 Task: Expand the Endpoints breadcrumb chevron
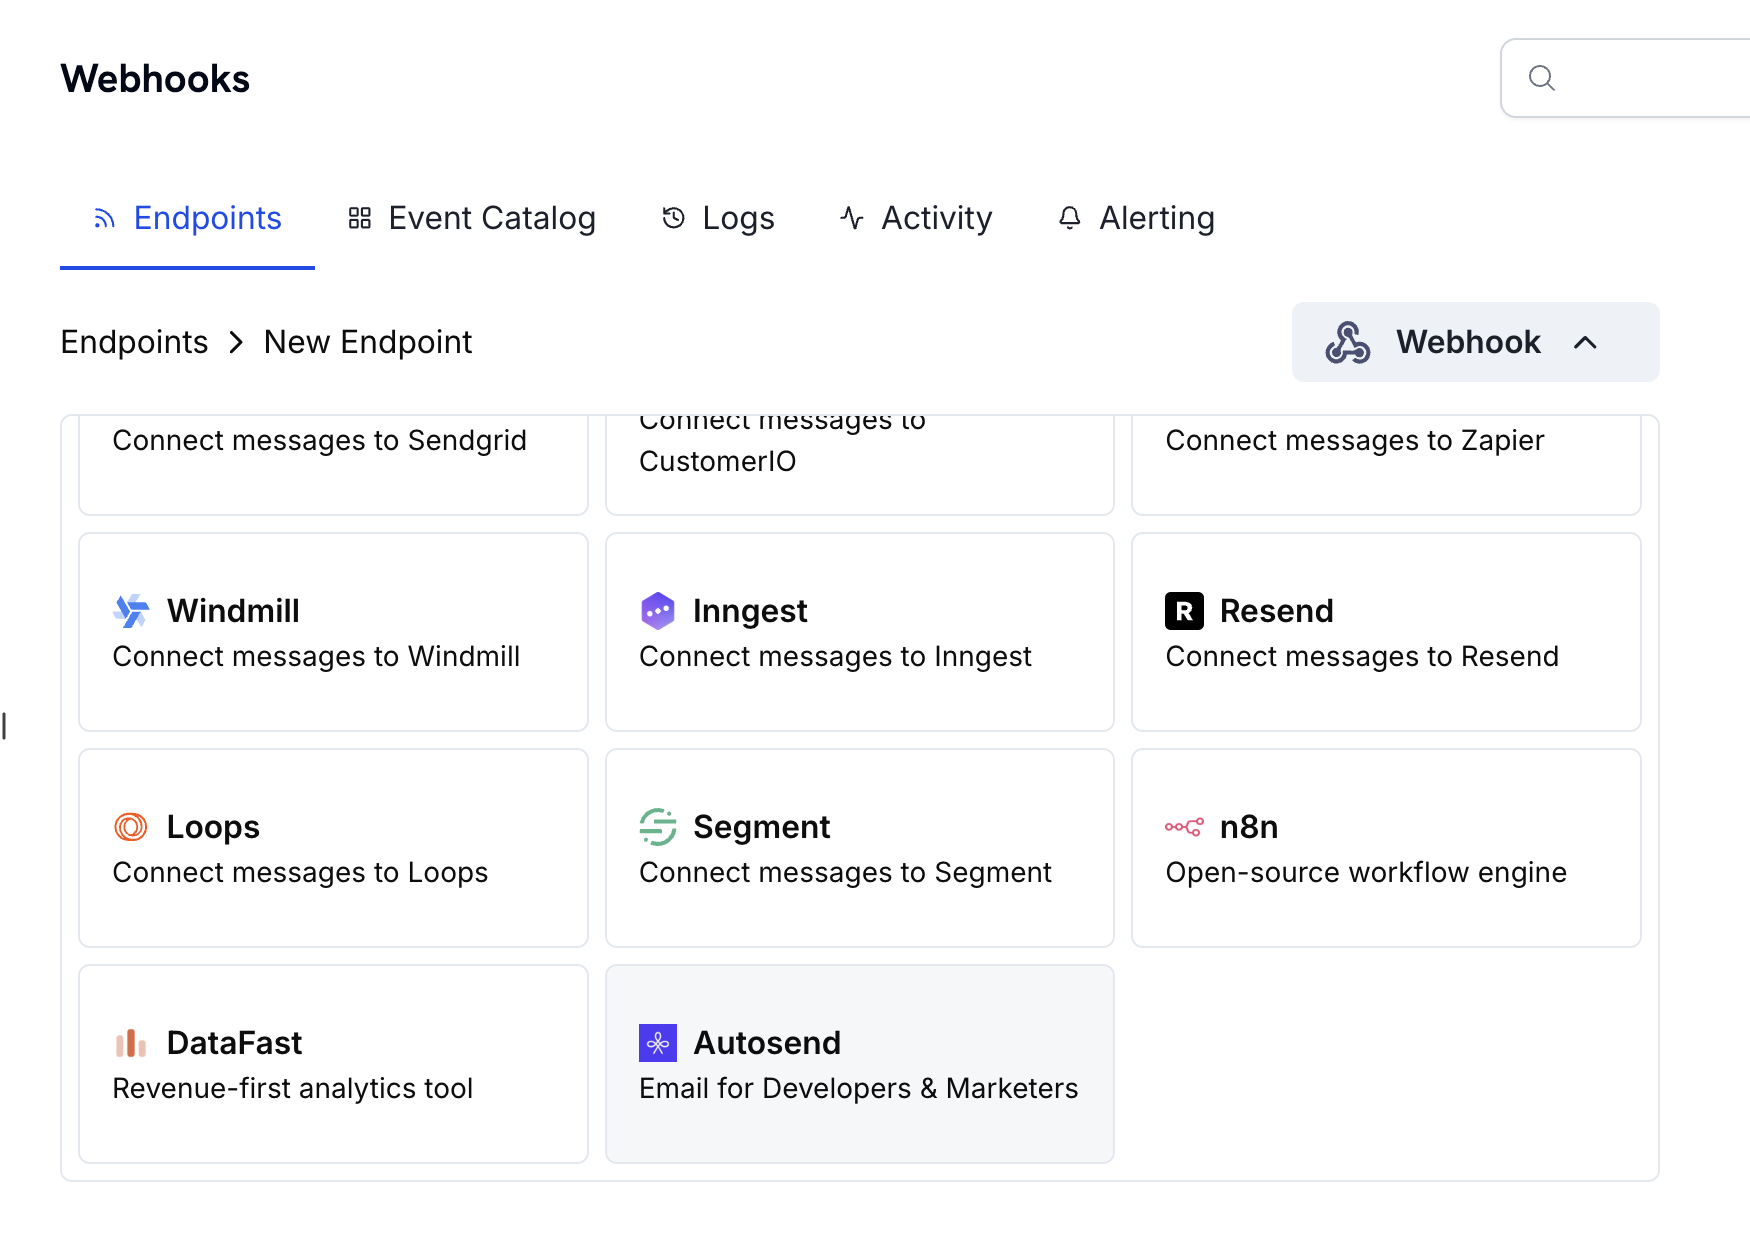click(x=236, y=342)
